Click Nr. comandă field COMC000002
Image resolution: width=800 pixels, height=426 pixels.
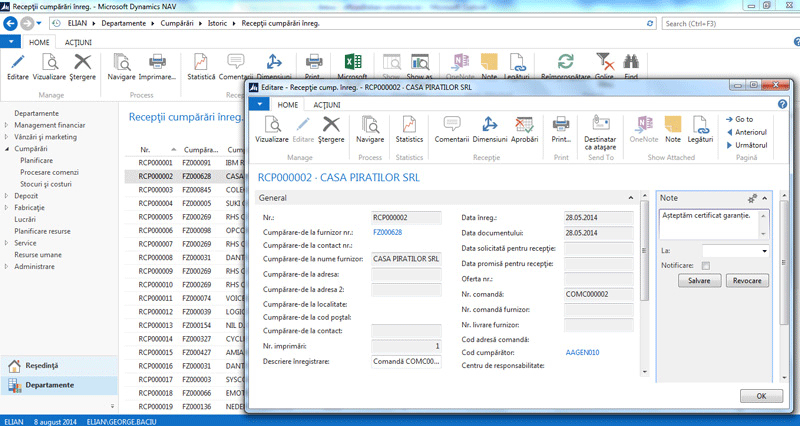[x=599, y=294]
